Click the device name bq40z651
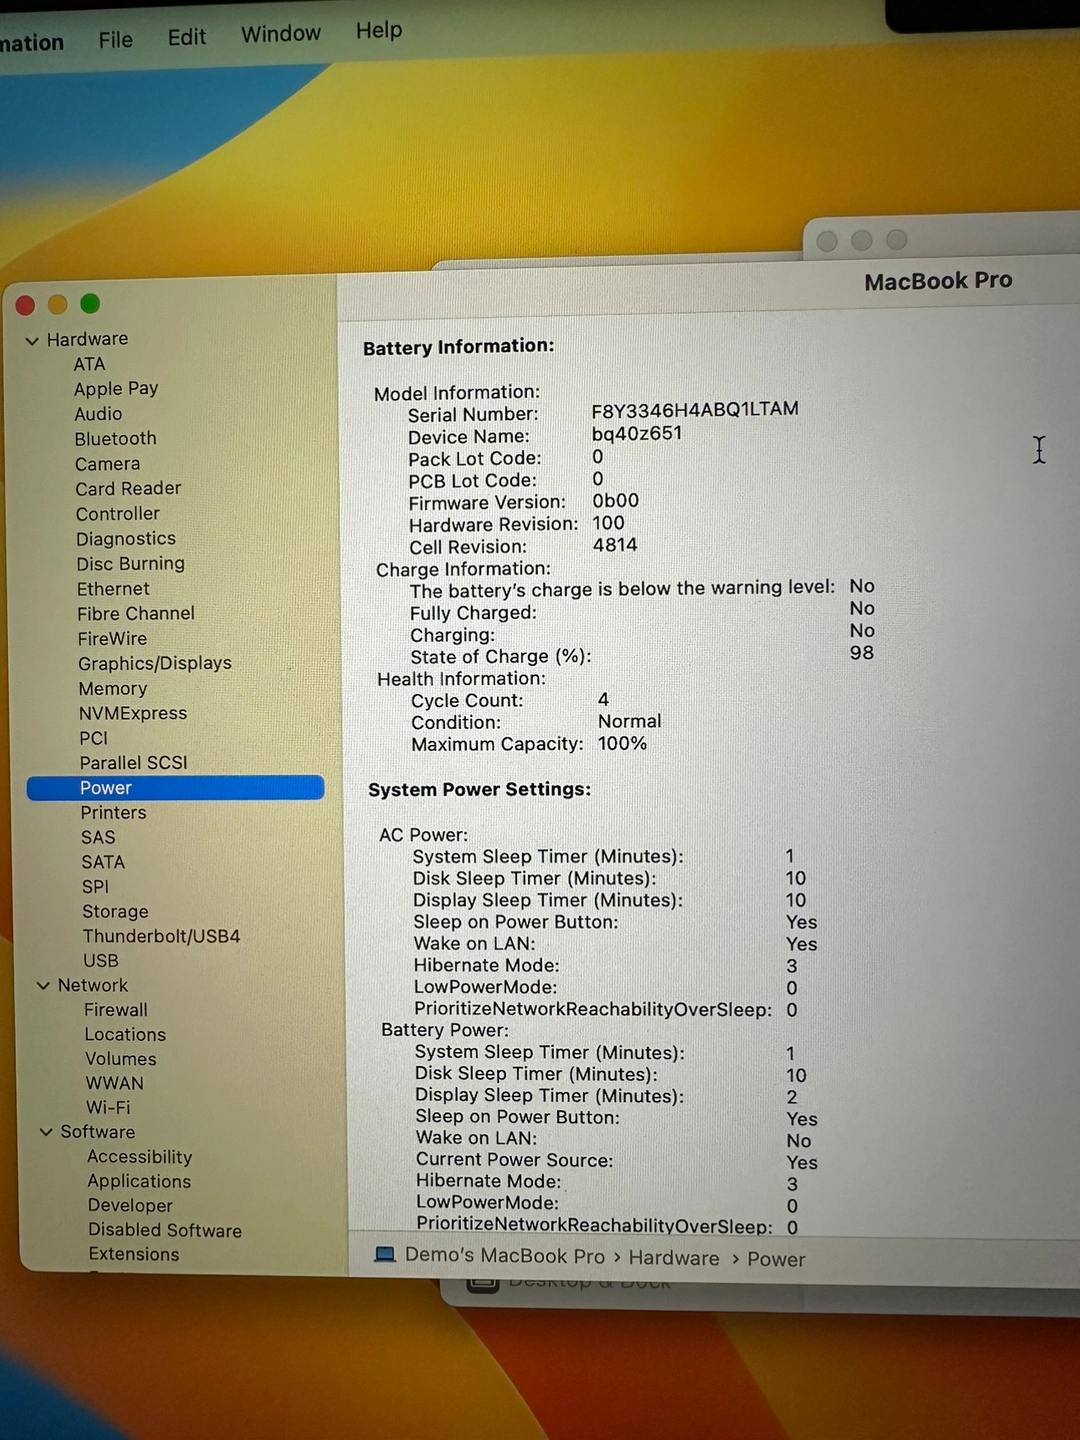Screen dimensions: 1080x1440 (x=637, y=433)
